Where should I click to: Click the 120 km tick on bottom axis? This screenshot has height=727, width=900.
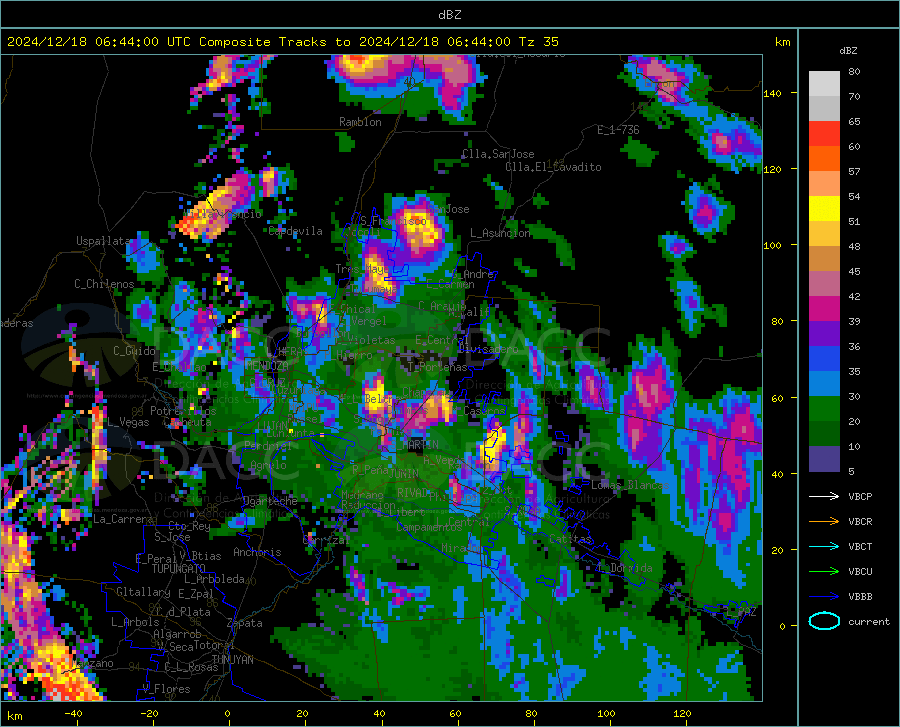[682, 714]
